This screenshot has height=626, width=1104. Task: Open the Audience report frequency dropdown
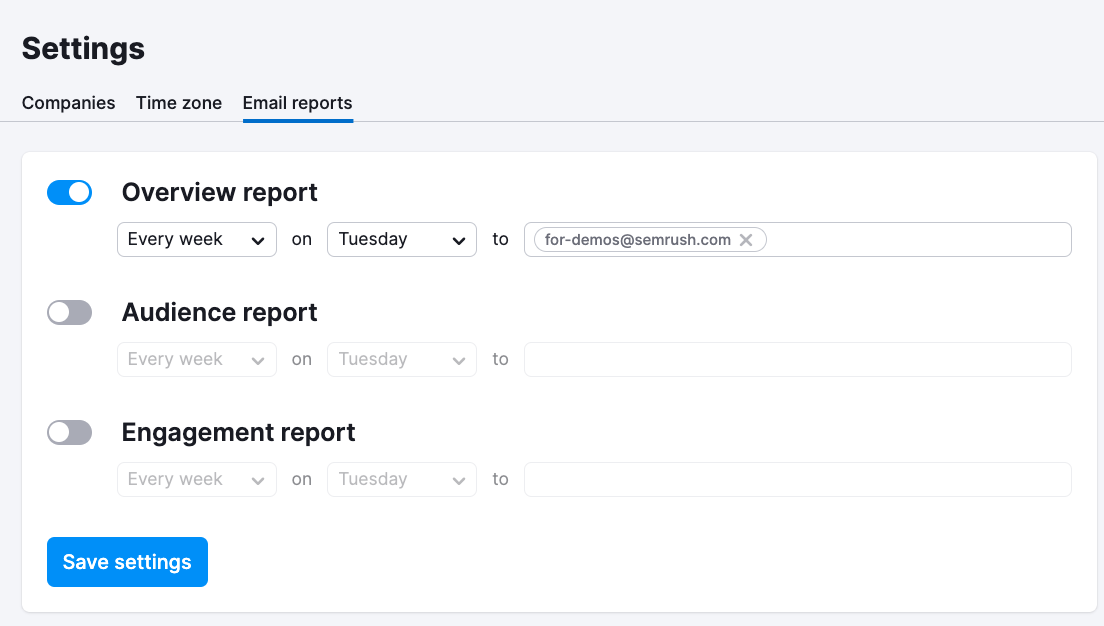tap(197, 360)
